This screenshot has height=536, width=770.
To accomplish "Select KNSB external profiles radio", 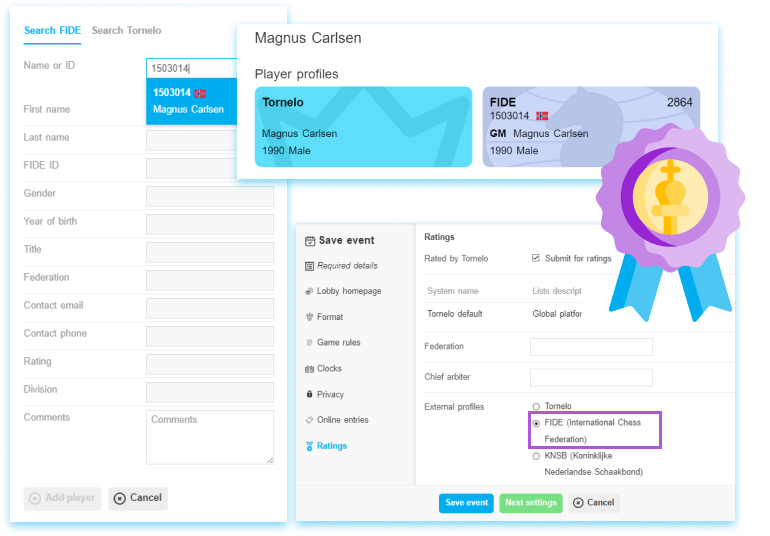I will click(536, 456).
